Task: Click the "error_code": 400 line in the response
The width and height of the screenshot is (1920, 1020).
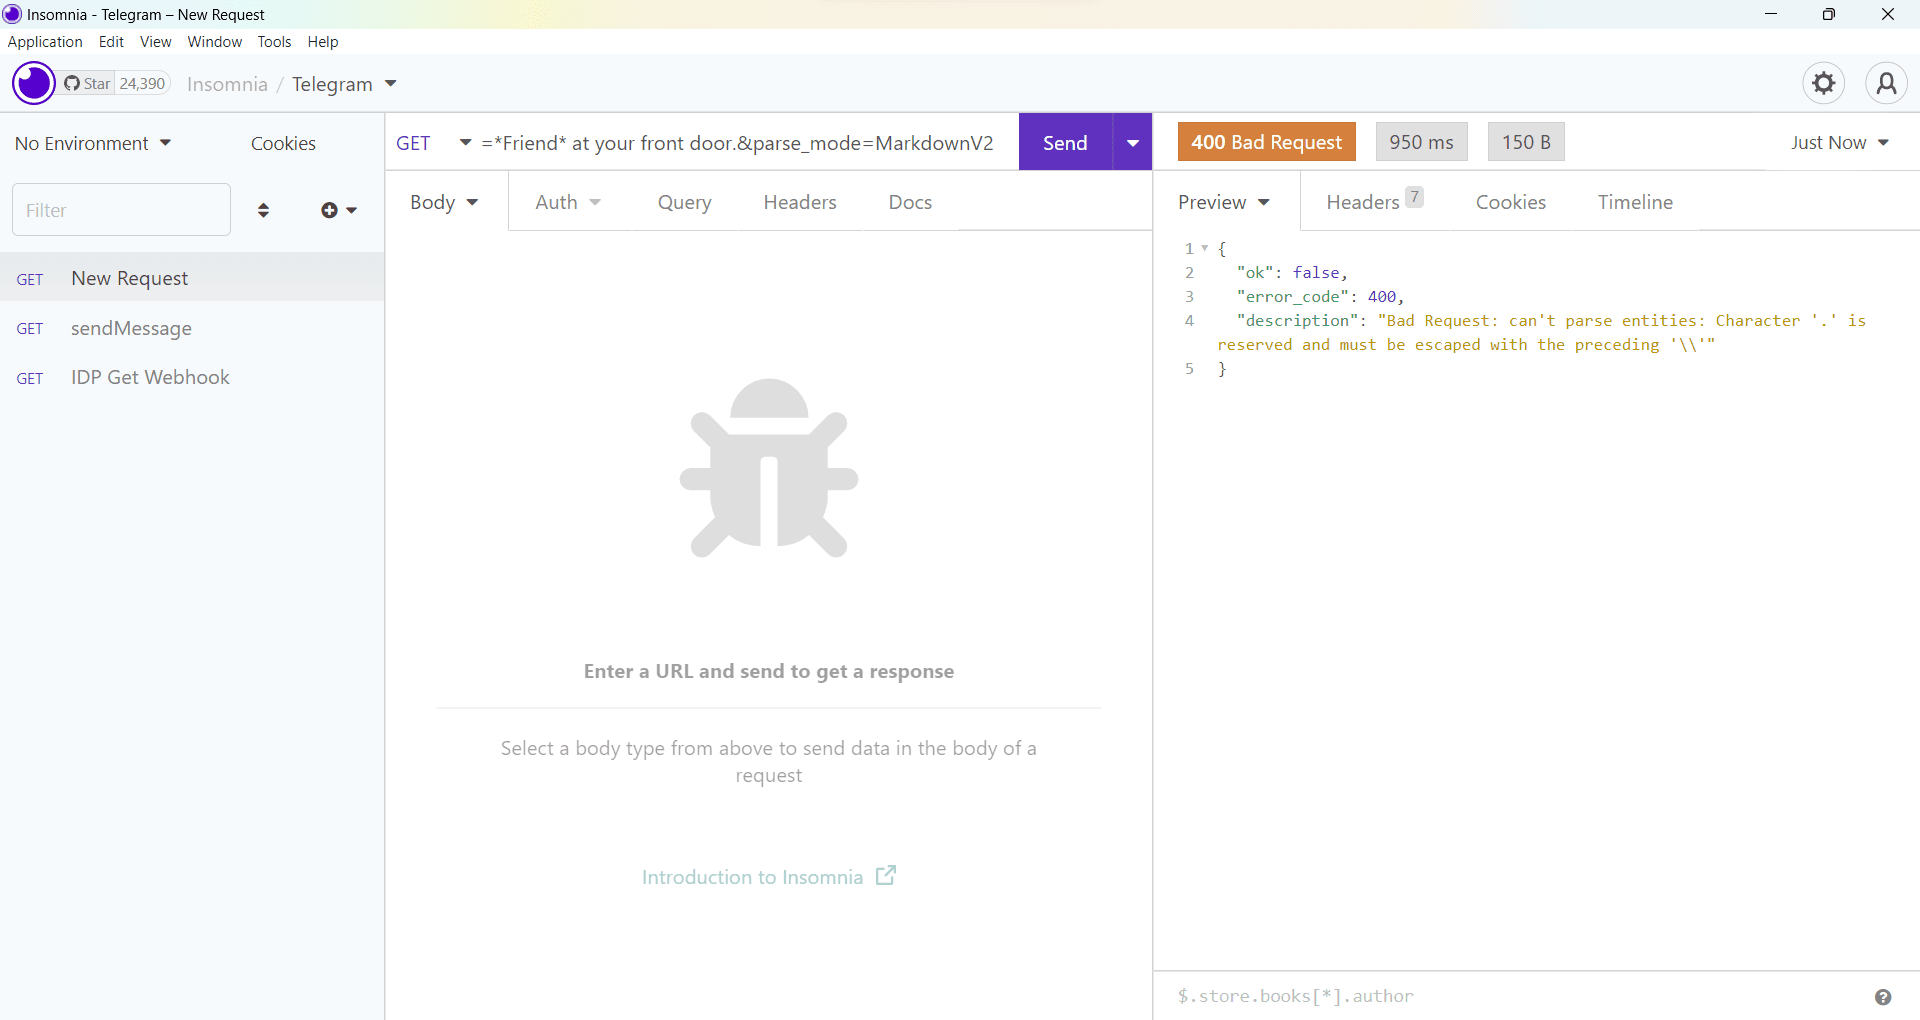Action: pyautogui.click(x=1320, y=296)
